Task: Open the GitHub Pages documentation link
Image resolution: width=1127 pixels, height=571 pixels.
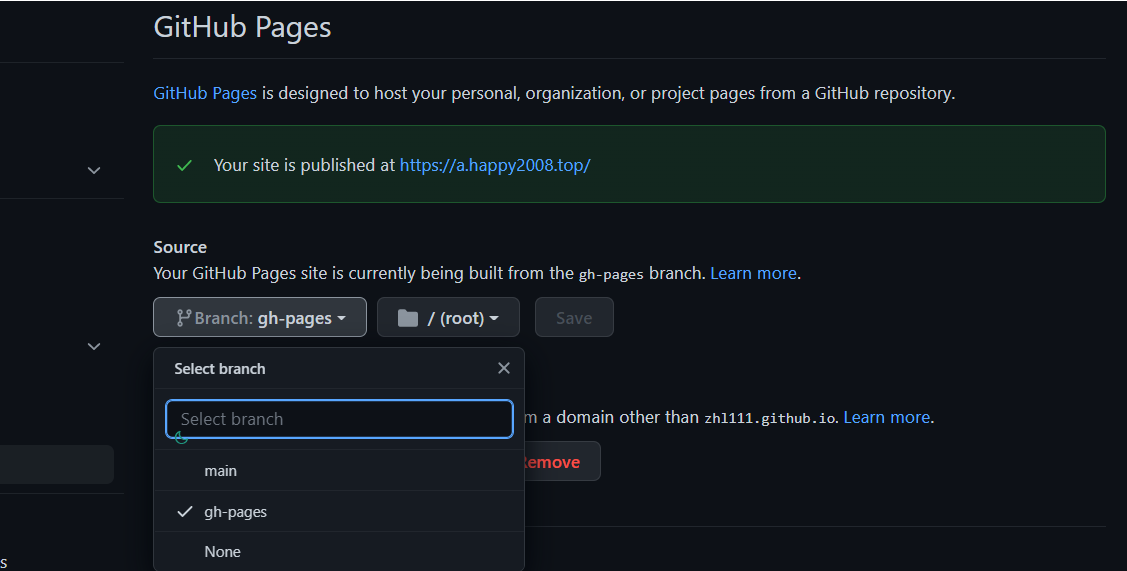Action: point(205,93)
